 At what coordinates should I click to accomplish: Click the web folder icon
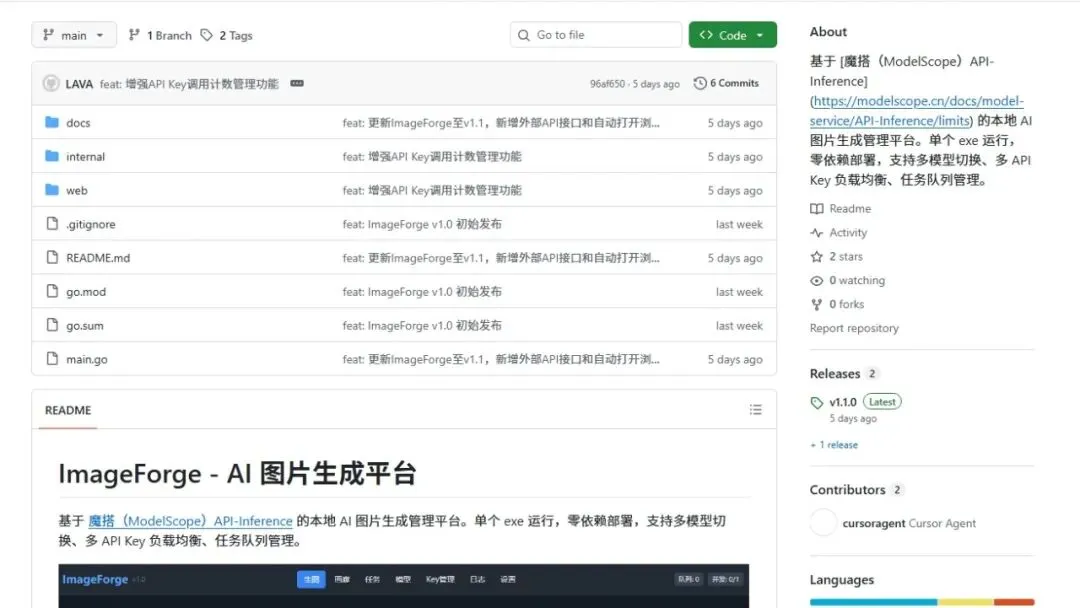[52, 190]
